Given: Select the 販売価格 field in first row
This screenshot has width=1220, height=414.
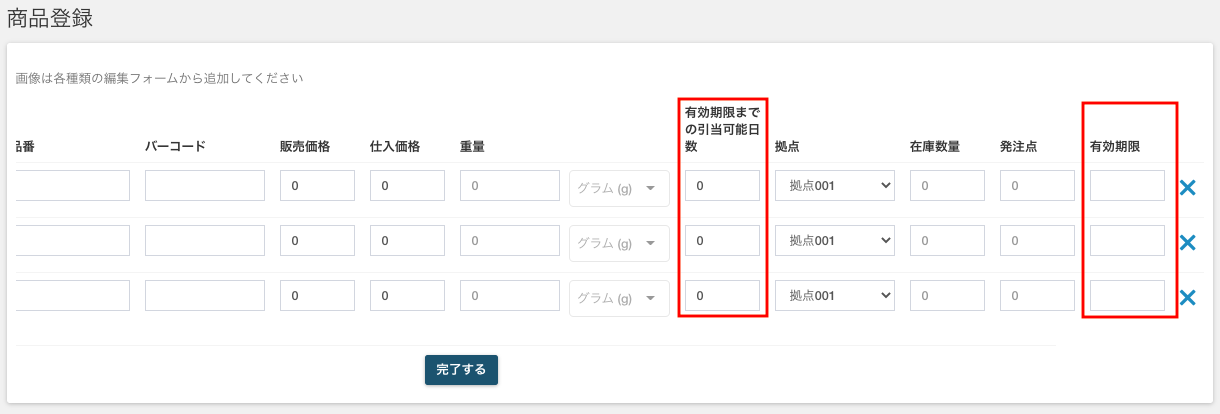Looking at the screenshot, I should point(317,185).
